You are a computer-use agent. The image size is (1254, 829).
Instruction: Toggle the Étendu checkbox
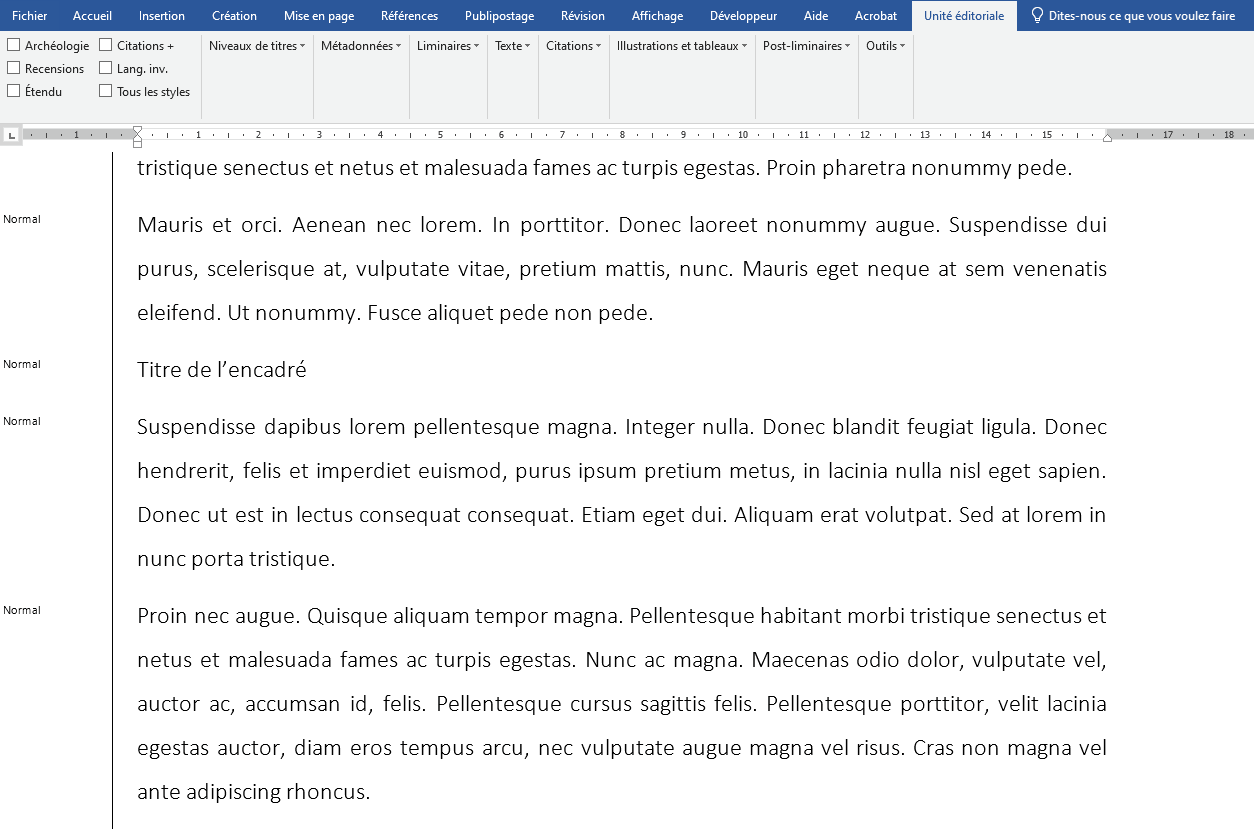coord(14,91)
